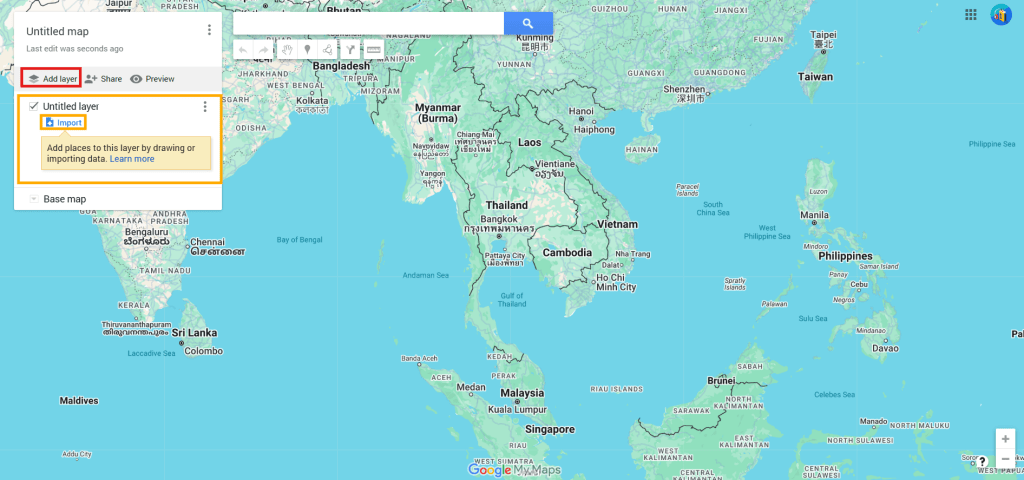Click the Share button
The width and height of the screenshot is (1024, 480).
tap(103, 79)
